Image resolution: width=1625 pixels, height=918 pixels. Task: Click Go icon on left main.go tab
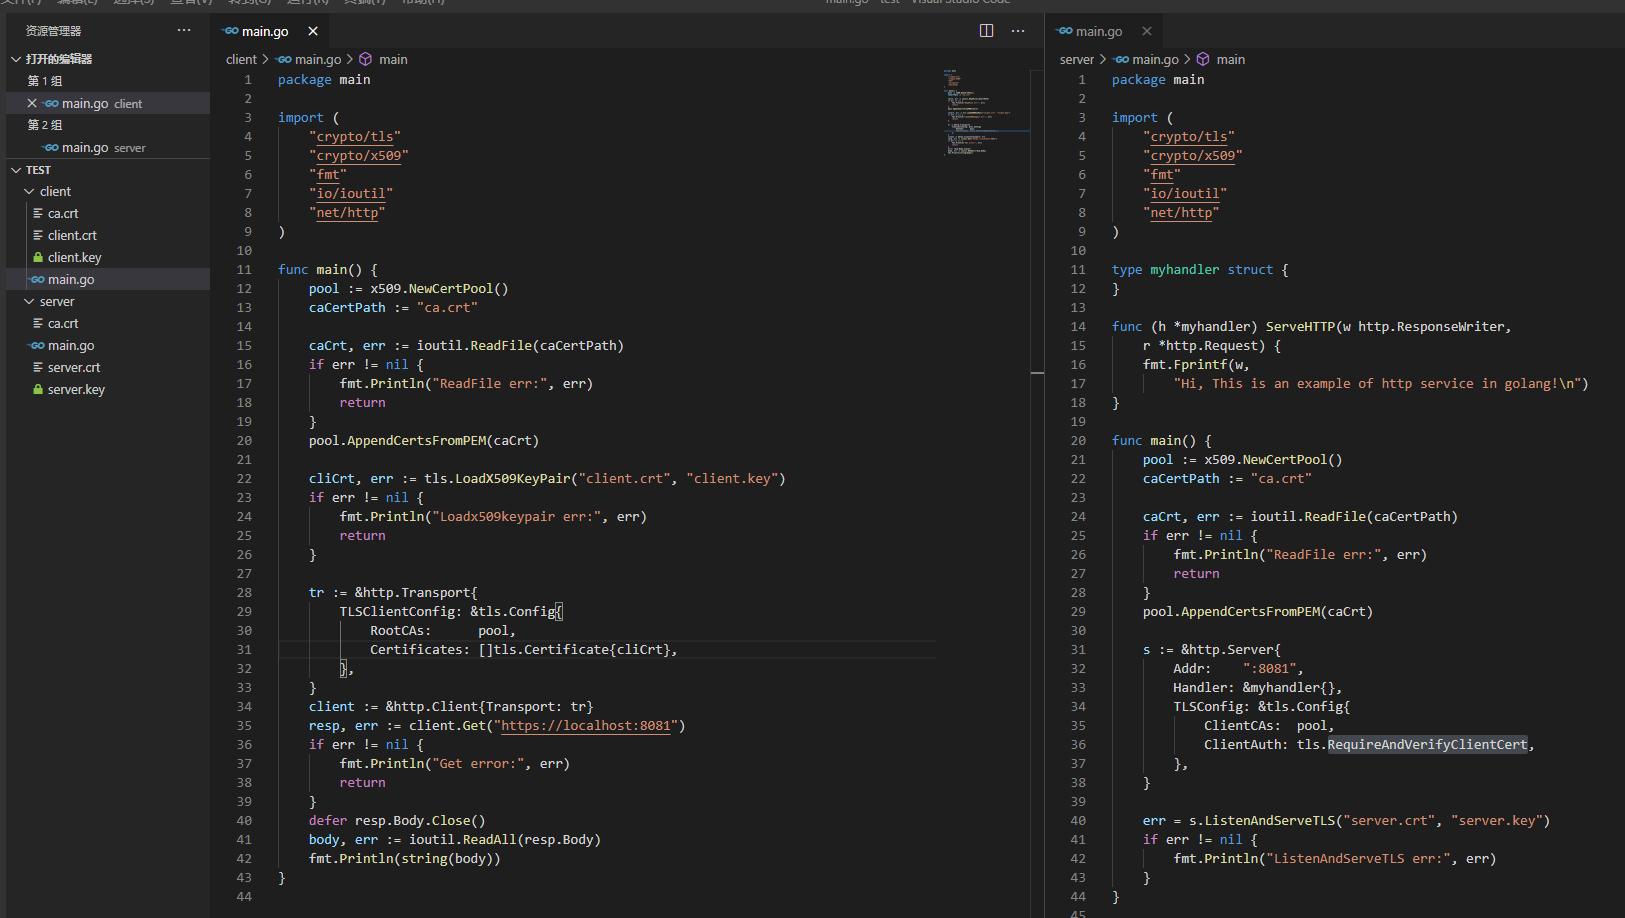[231, 31]
